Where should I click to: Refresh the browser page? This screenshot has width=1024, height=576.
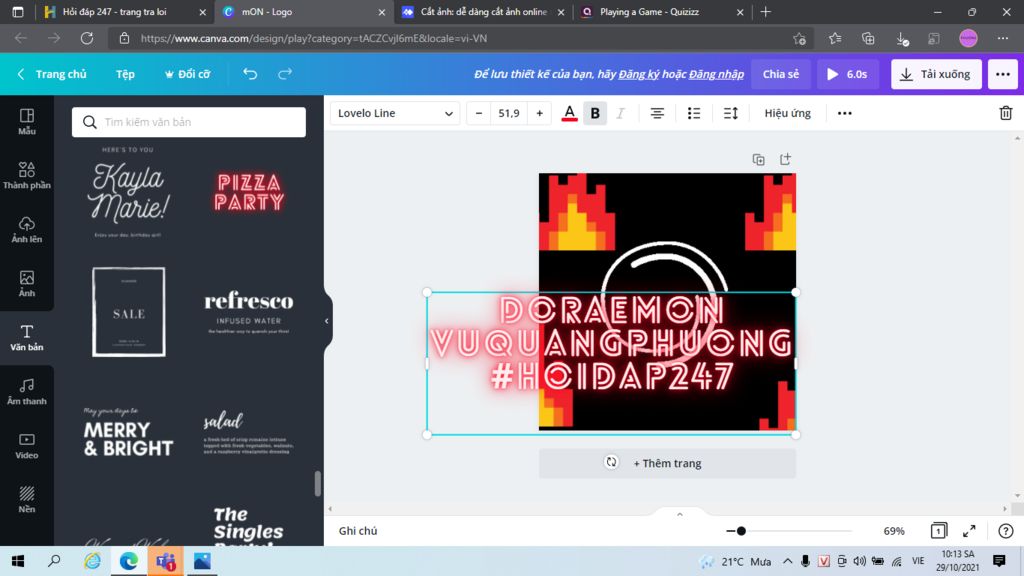86,39
